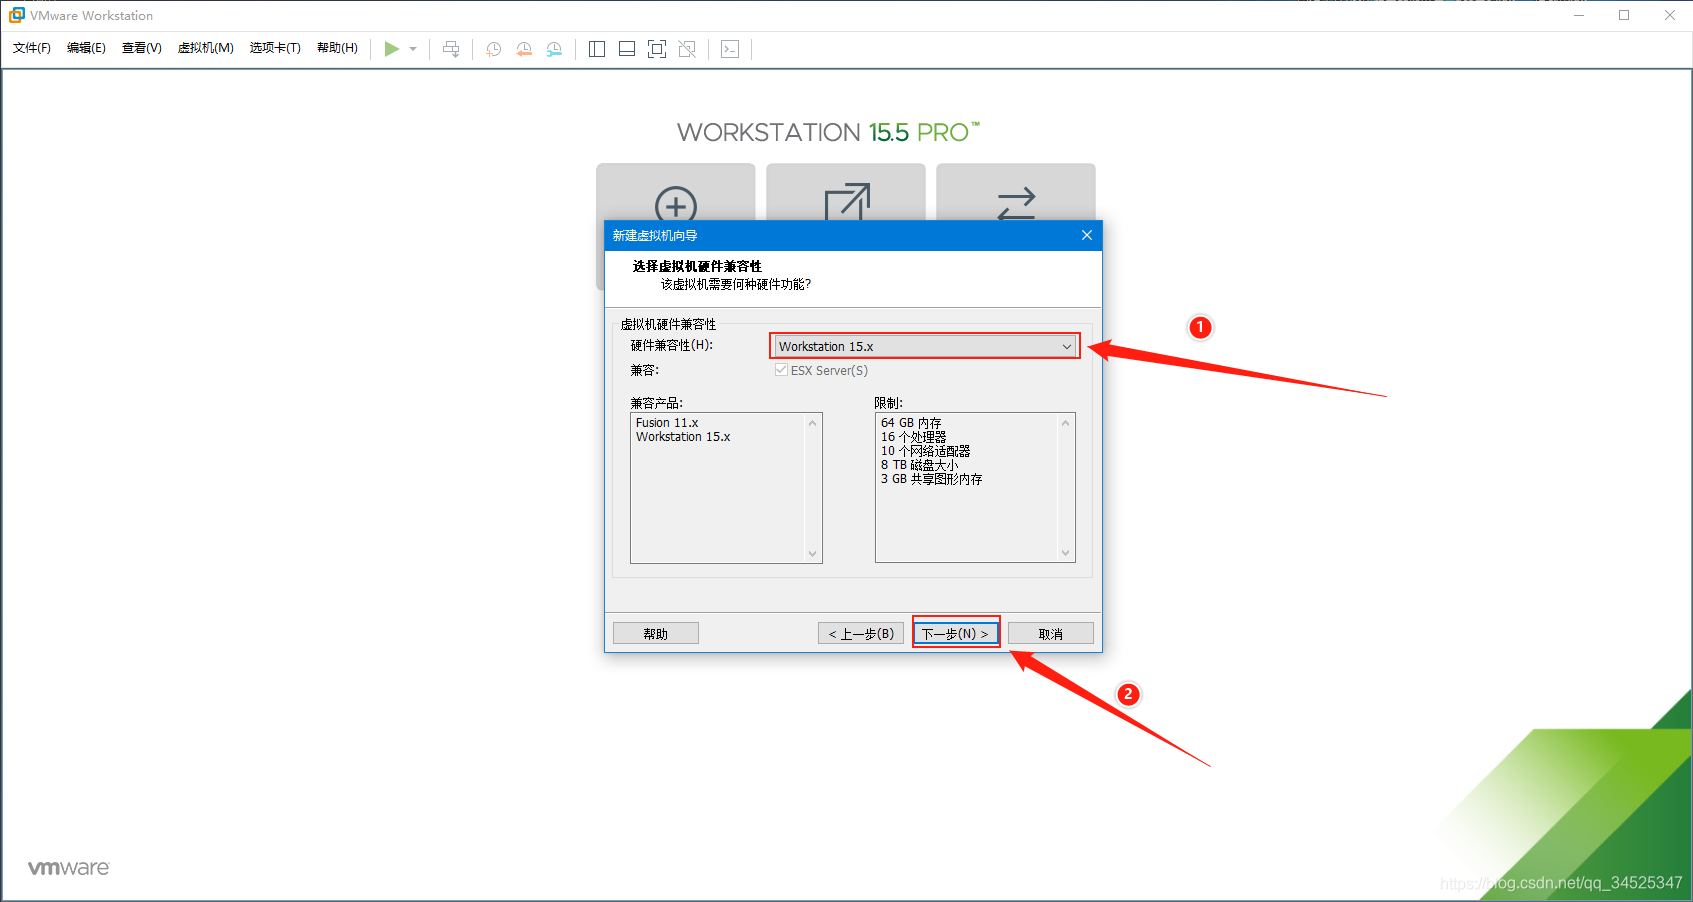Maximize the VMware Workstation window
Screen dimensions: 1693x902
(1624, 15)
